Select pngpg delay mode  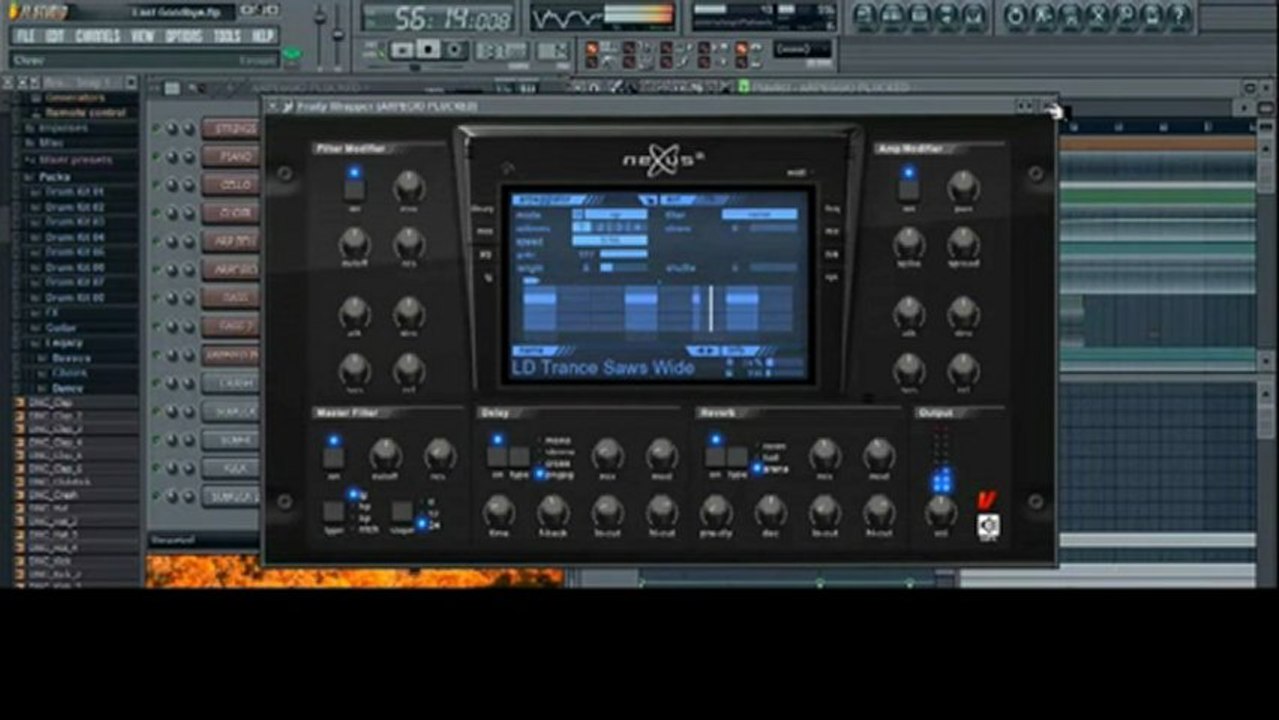(555, 474)
